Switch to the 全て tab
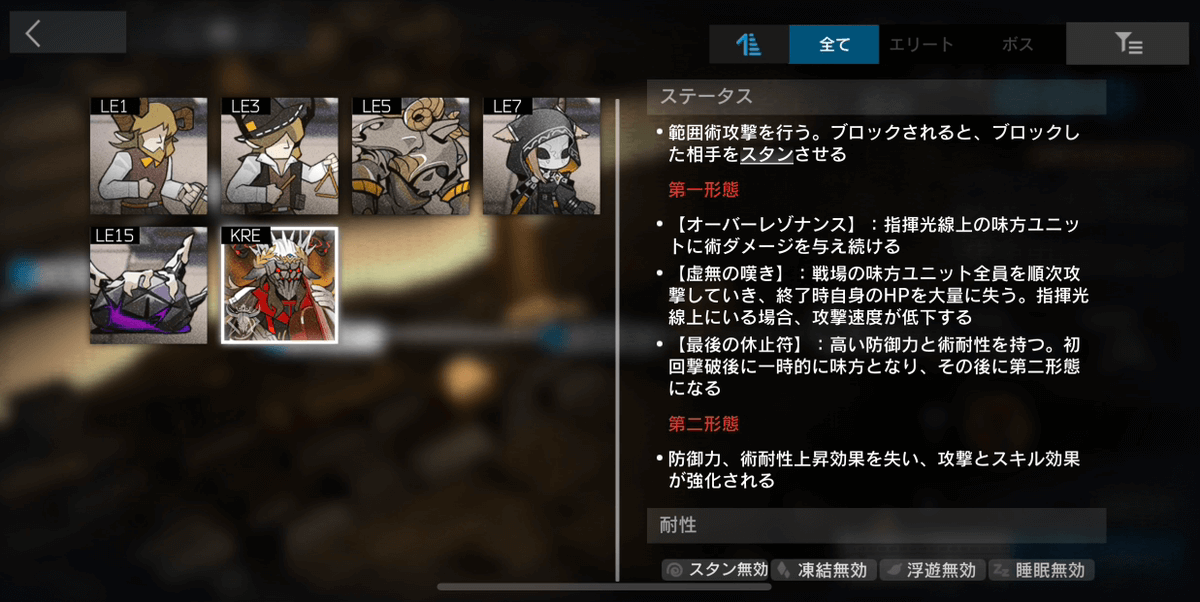This screenshot has height=602, width=1200. [834, 44]
